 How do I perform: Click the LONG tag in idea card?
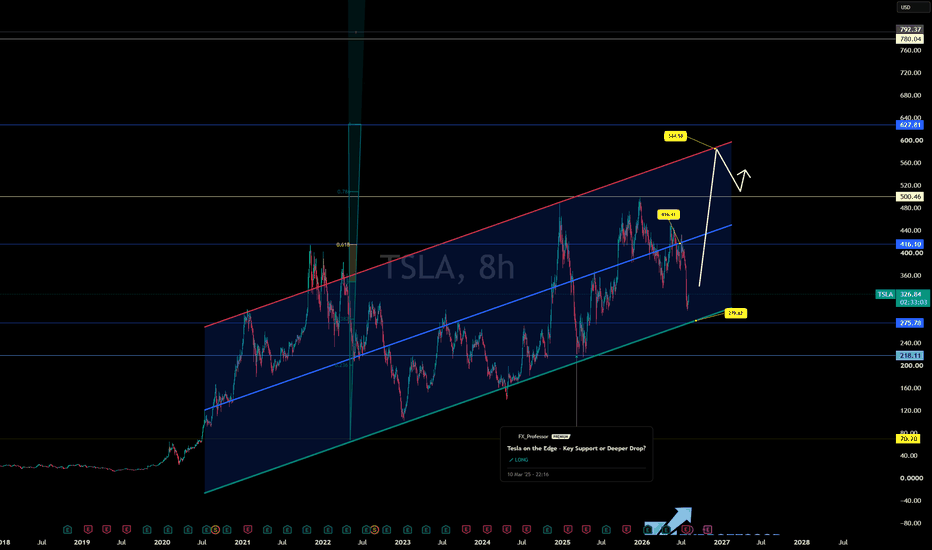518,460
